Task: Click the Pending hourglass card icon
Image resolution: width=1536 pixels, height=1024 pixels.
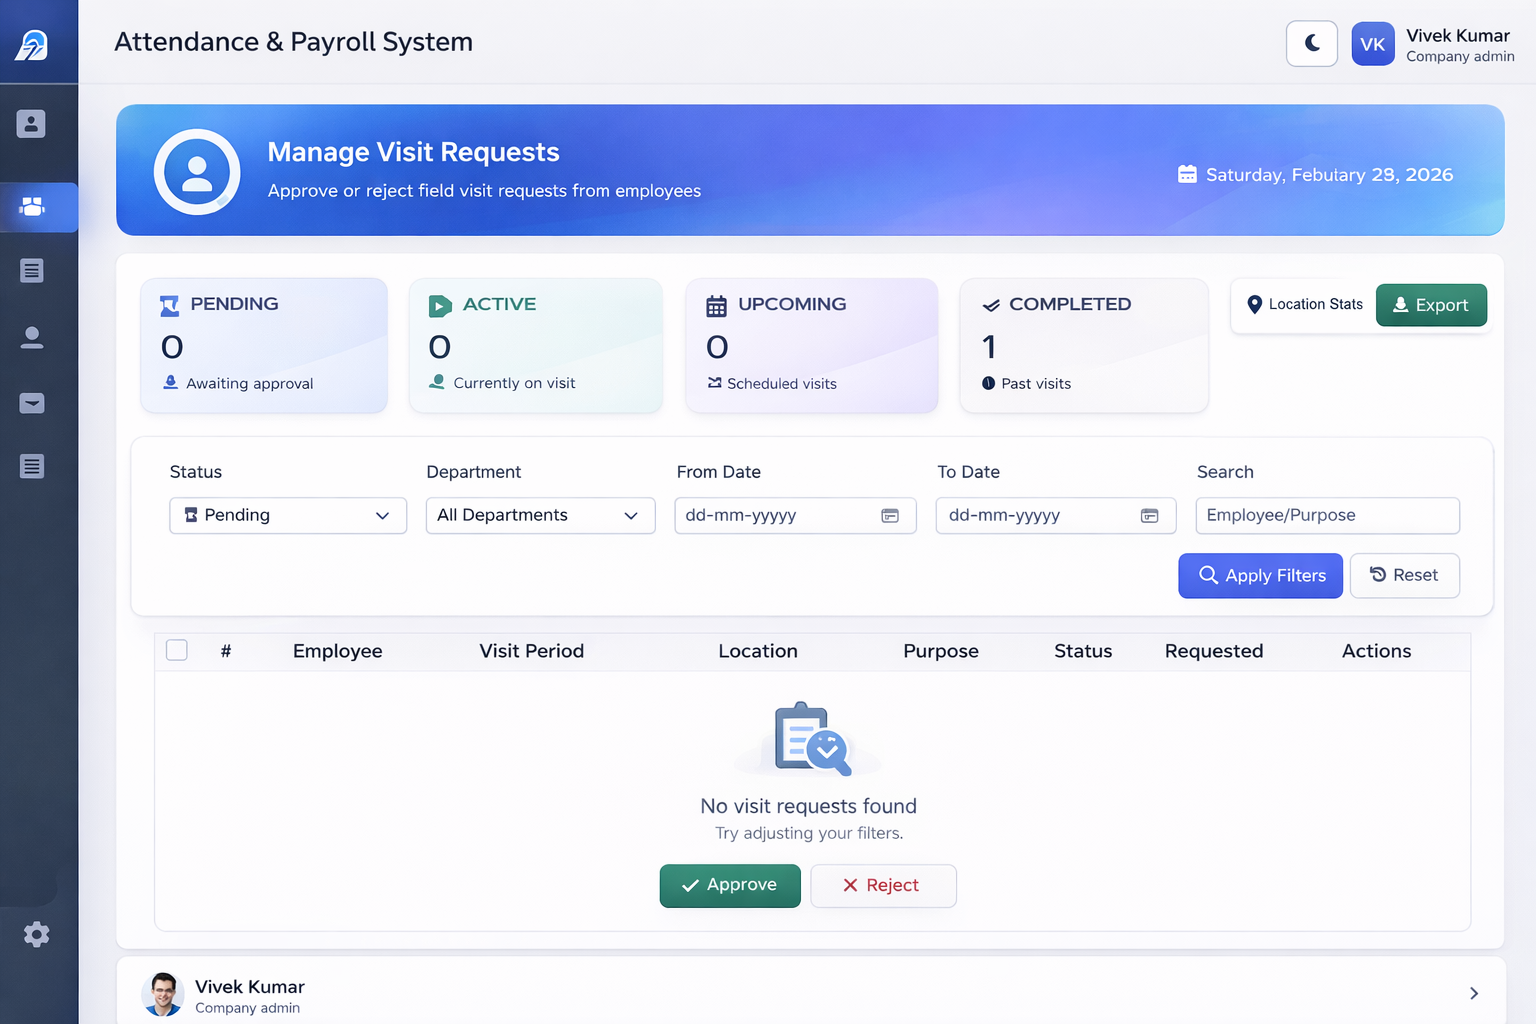Action: [170, 305]
